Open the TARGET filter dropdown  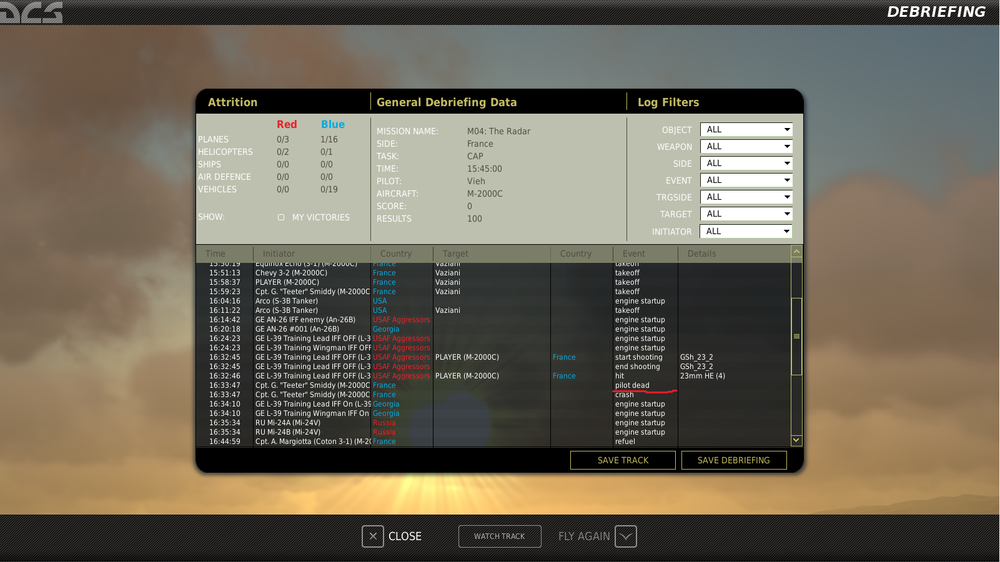tap(746, 214)
